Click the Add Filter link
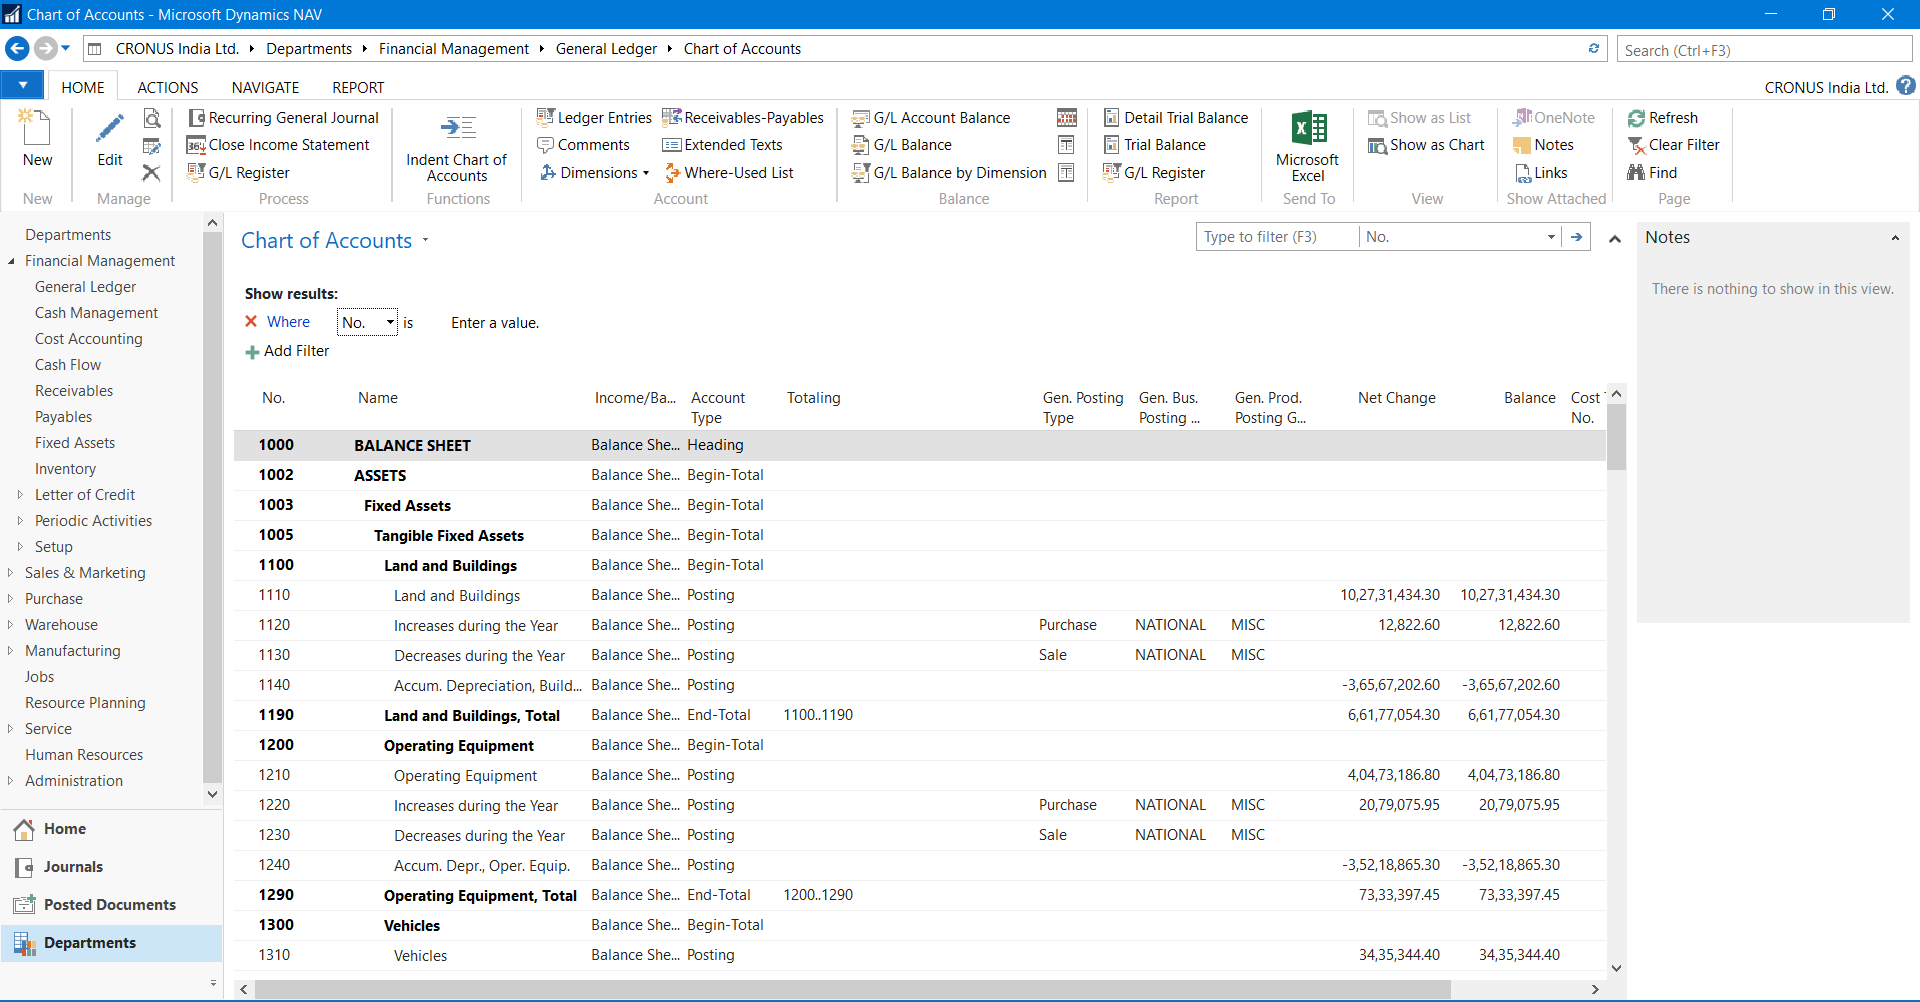This screenshot has width=1920, height=1002. click(x=287, y=351)
